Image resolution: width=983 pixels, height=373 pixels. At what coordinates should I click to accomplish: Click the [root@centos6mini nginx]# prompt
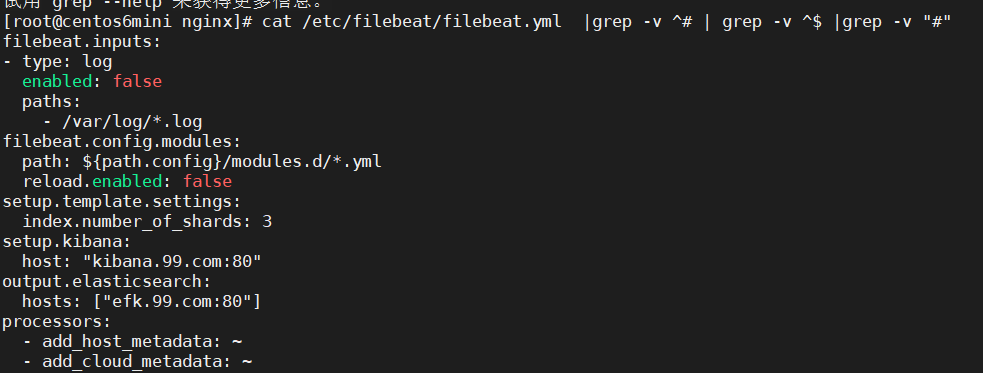point(127,23)
